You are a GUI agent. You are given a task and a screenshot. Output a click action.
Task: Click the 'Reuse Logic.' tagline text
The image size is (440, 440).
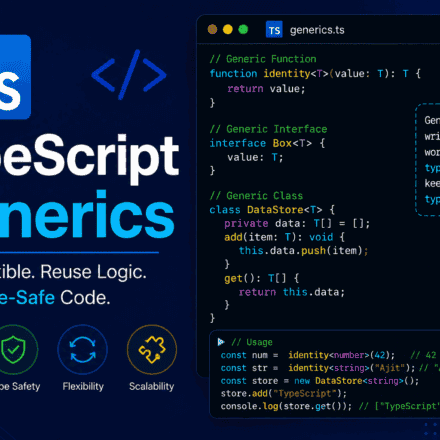(x=93, y=272)
